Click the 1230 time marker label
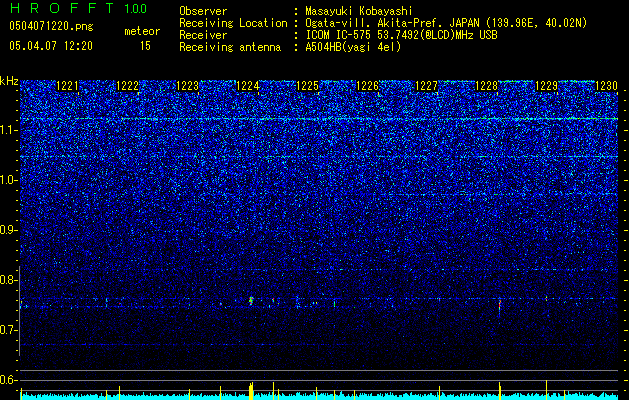 click(606, 86)
